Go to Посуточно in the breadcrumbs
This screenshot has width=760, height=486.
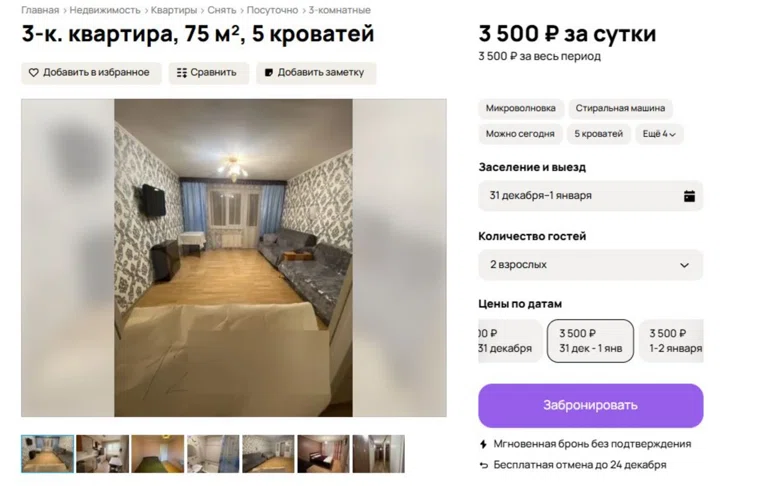(x=272, y=10)
